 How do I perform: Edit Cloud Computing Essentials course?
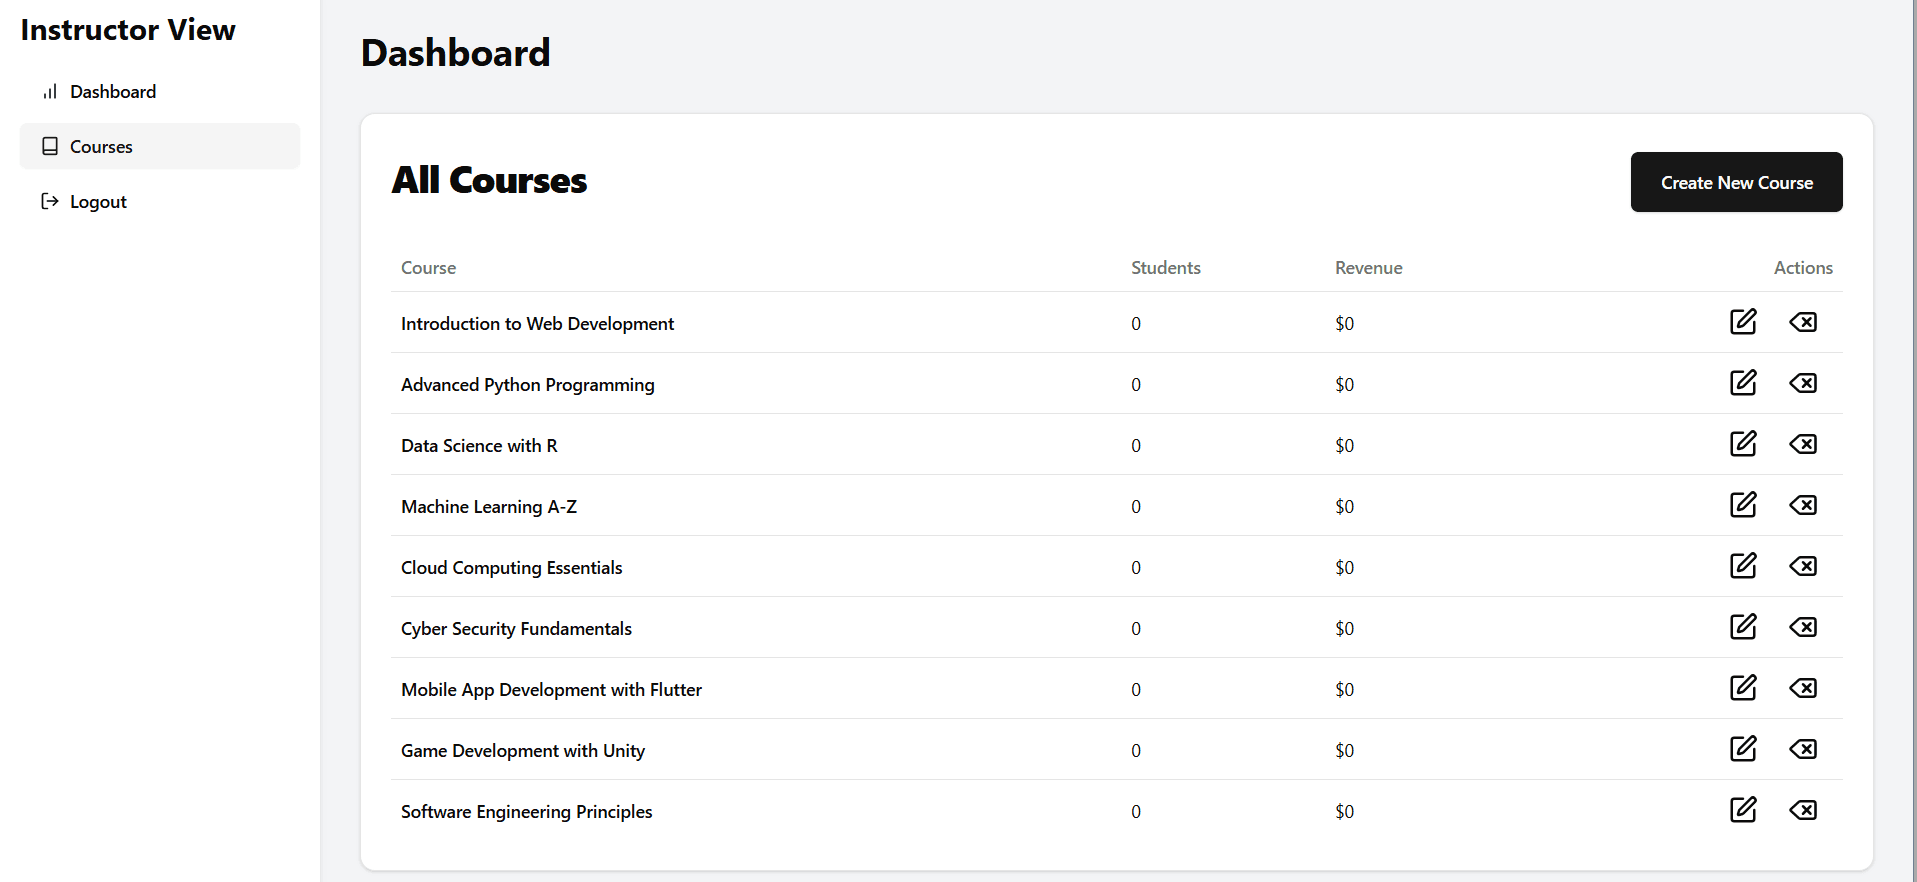pos(1743,566)
